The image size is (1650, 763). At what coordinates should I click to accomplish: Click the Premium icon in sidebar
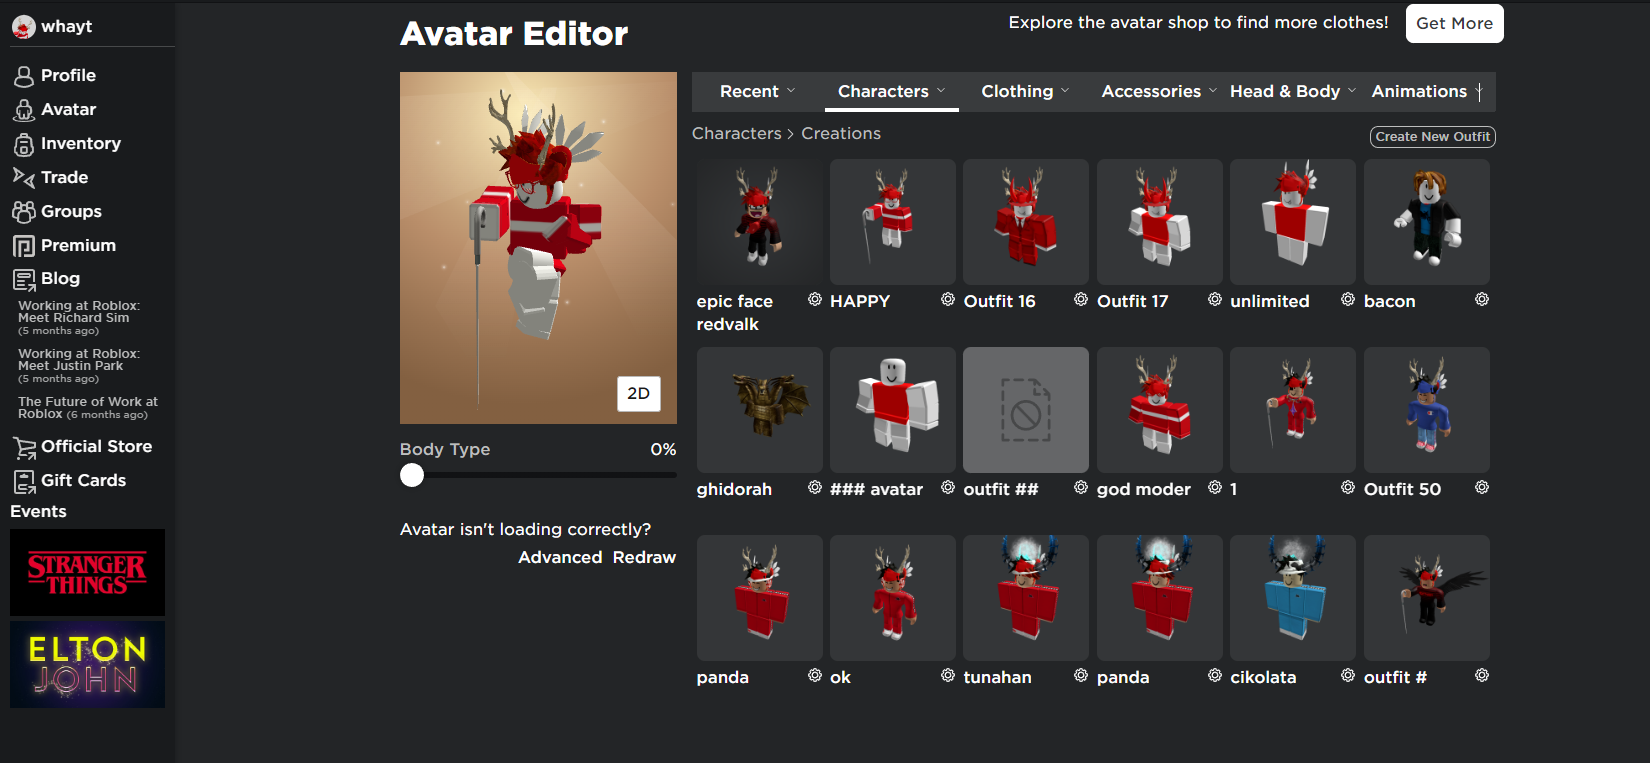(x=24, y=246)
